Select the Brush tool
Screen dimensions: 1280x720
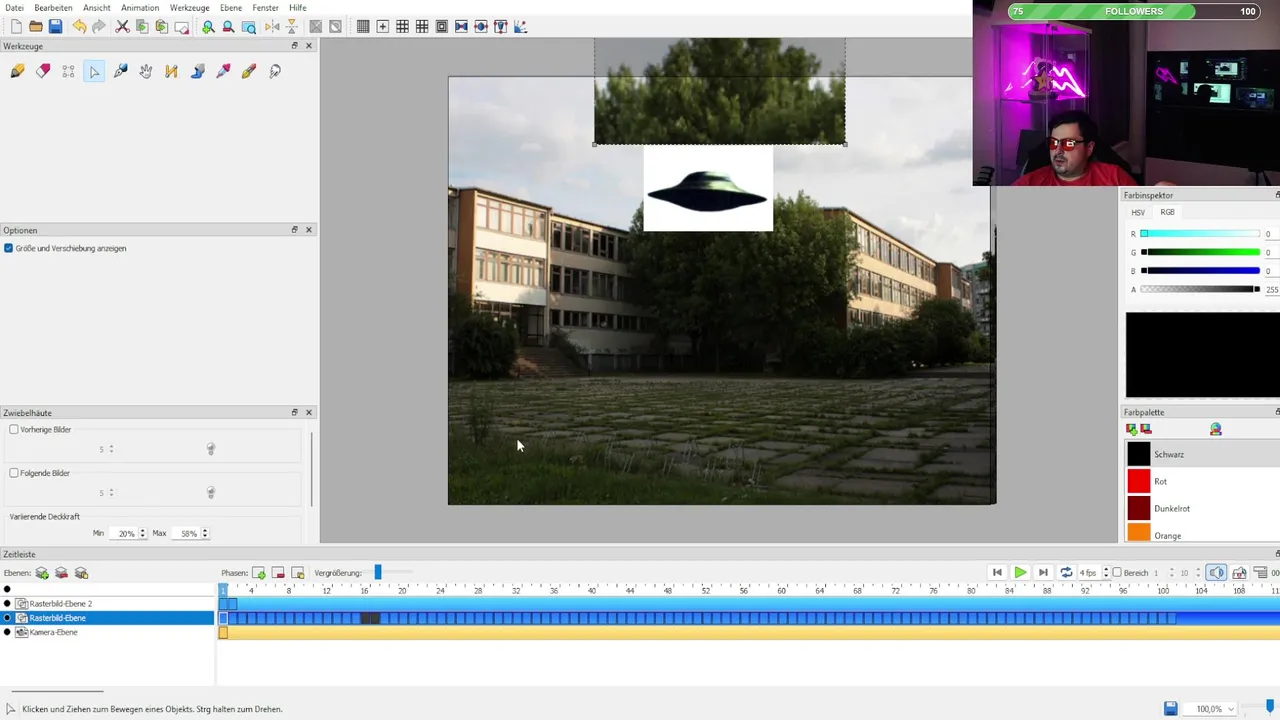pos(249,71)
